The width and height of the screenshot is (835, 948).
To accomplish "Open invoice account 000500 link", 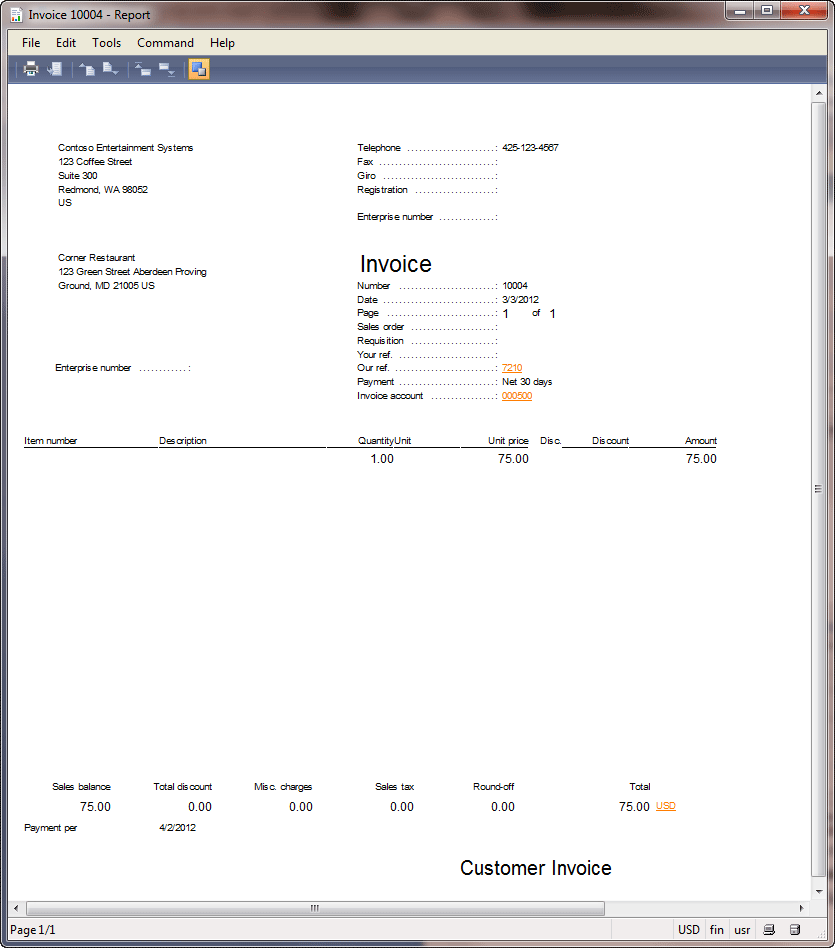I will 517,396.
